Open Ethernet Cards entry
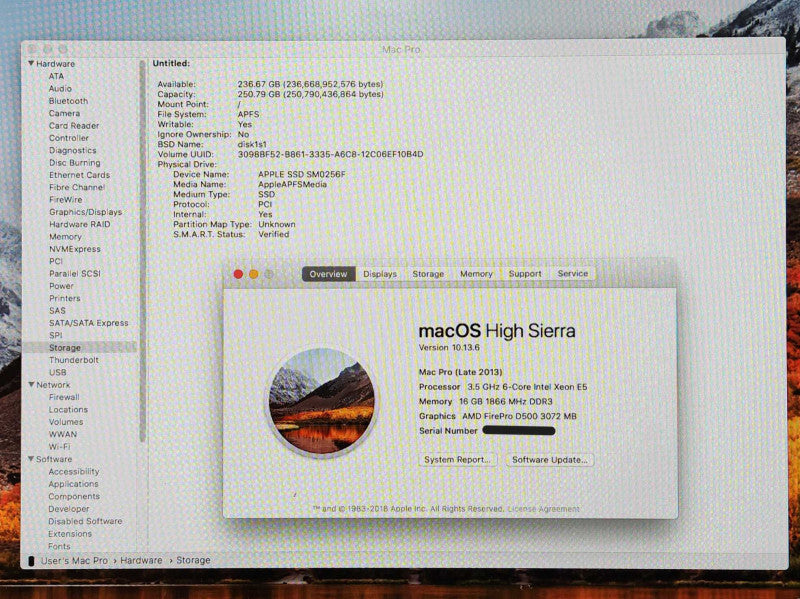The image size is (800, 599). tap(79, 175)
